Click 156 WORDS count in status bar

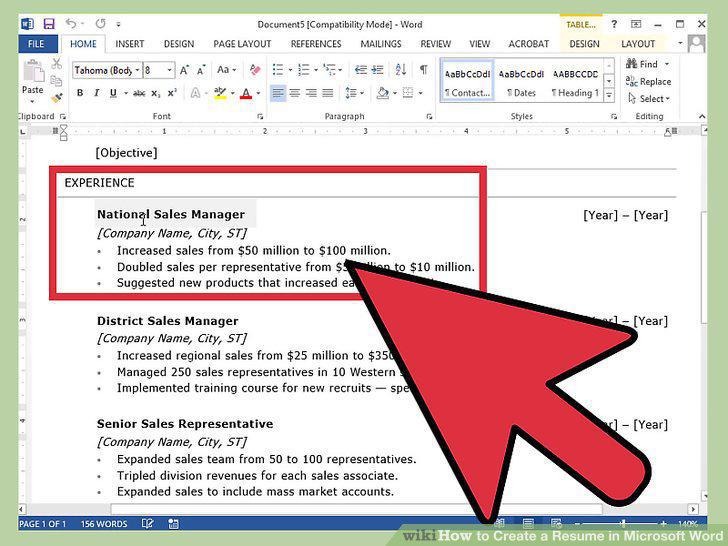tap(104, 524)
